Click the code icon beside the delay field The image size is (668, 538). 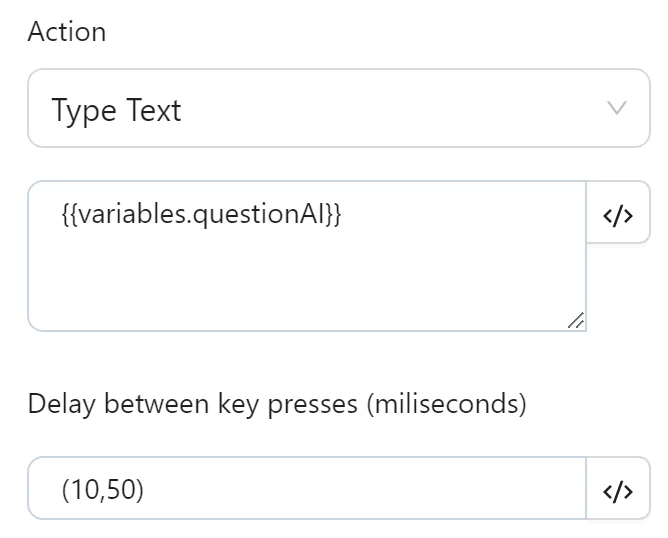point(618,490)
